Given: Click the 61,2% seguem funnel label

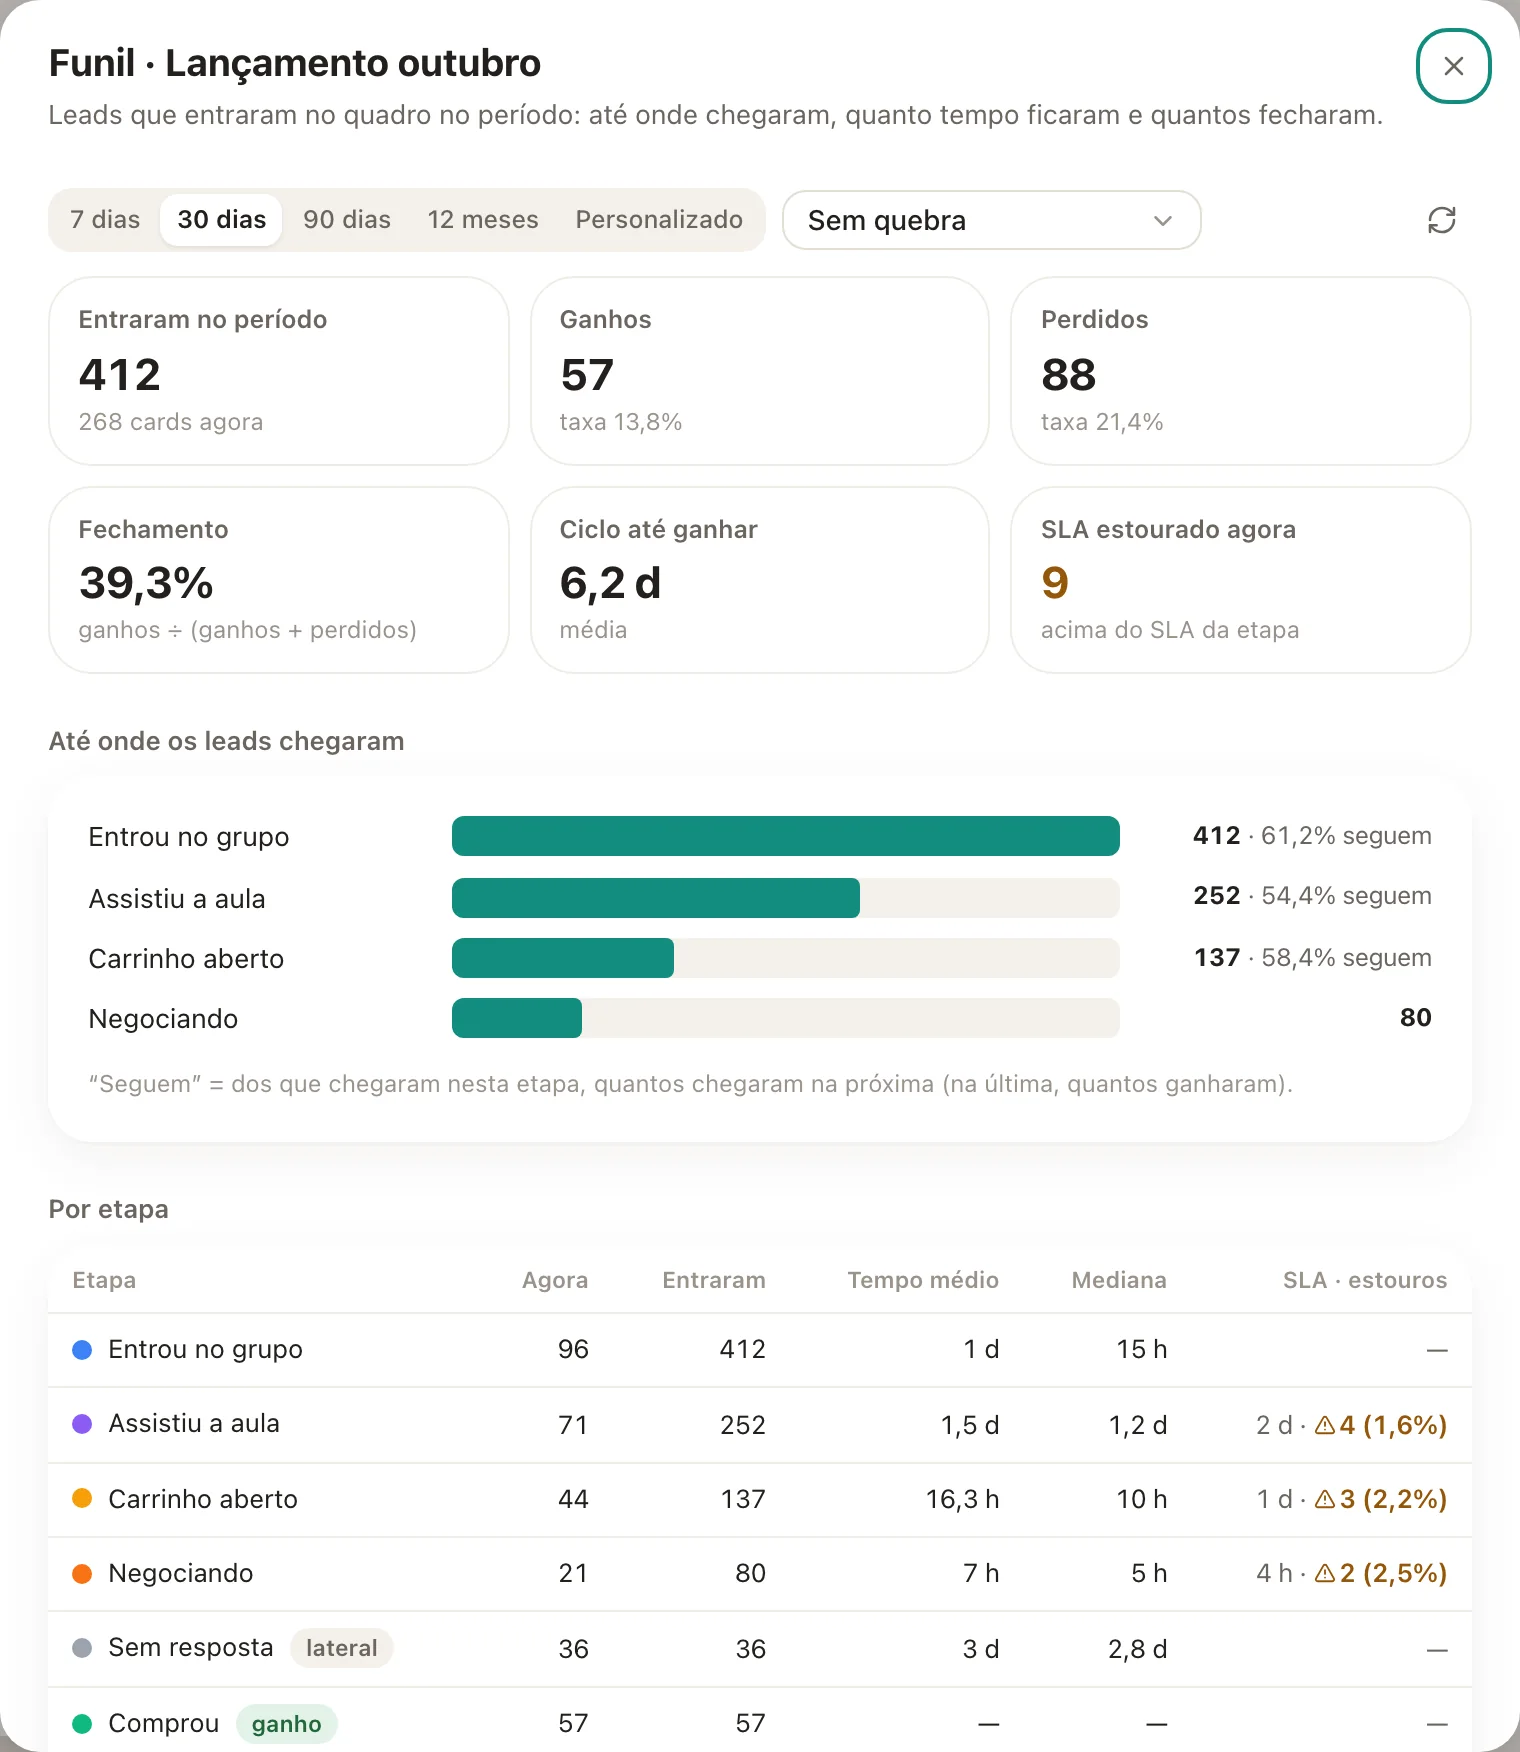Looking at the screenshot, I should [x=1346, y=836].
